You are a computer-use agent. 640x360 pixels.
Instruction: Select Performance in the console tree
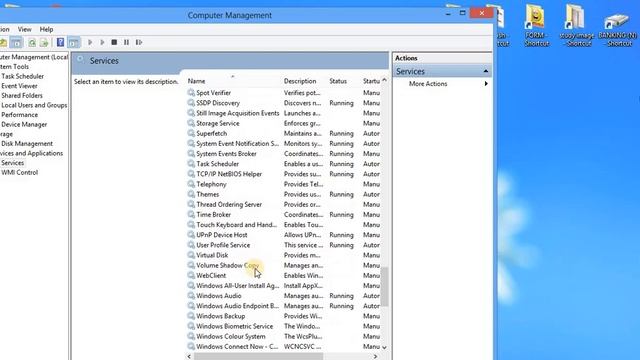click(x=19, y=115)
